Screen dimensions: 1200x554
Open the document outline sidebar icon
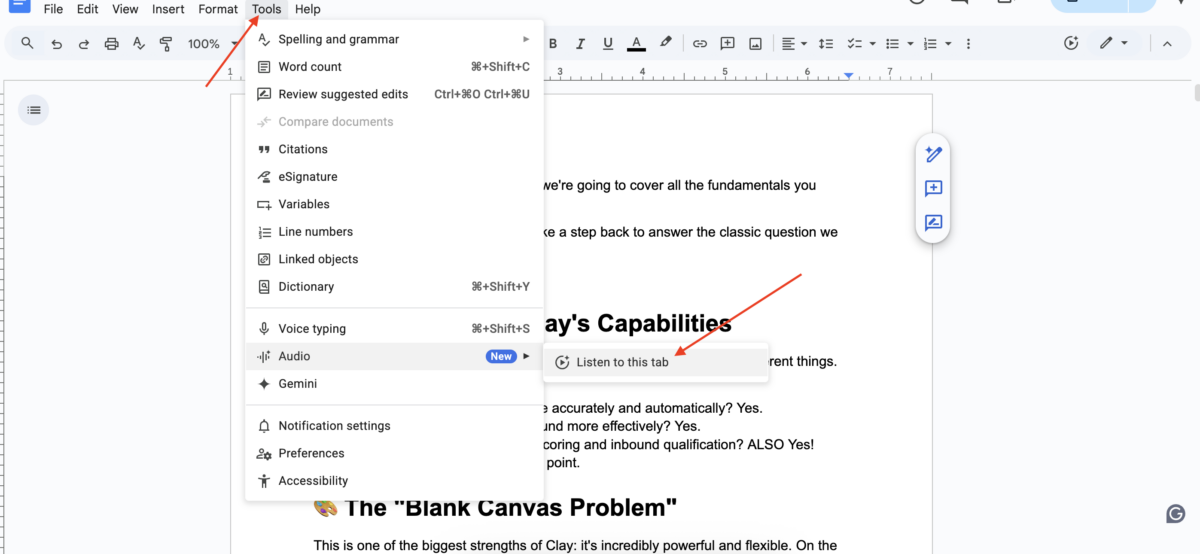click(x=34, y=110)
